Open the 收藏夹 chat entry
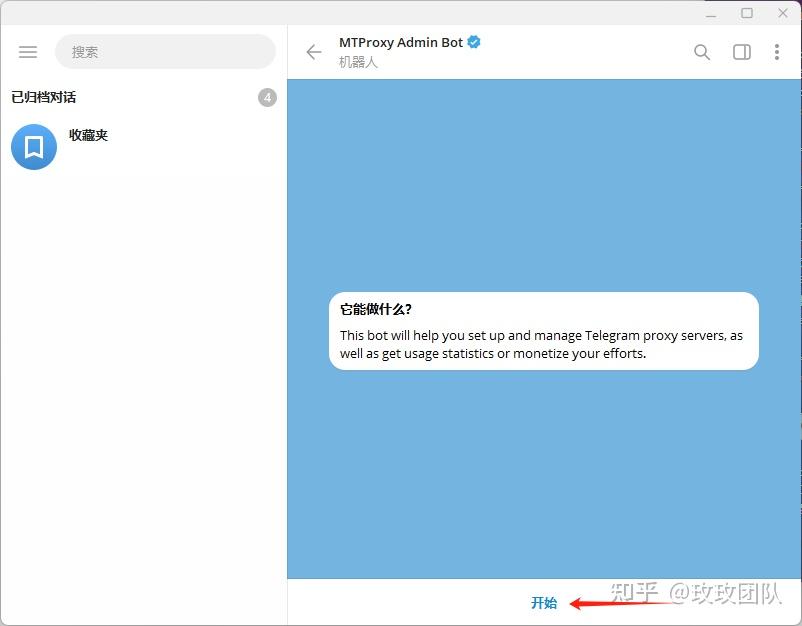 [x=140, y=146]
